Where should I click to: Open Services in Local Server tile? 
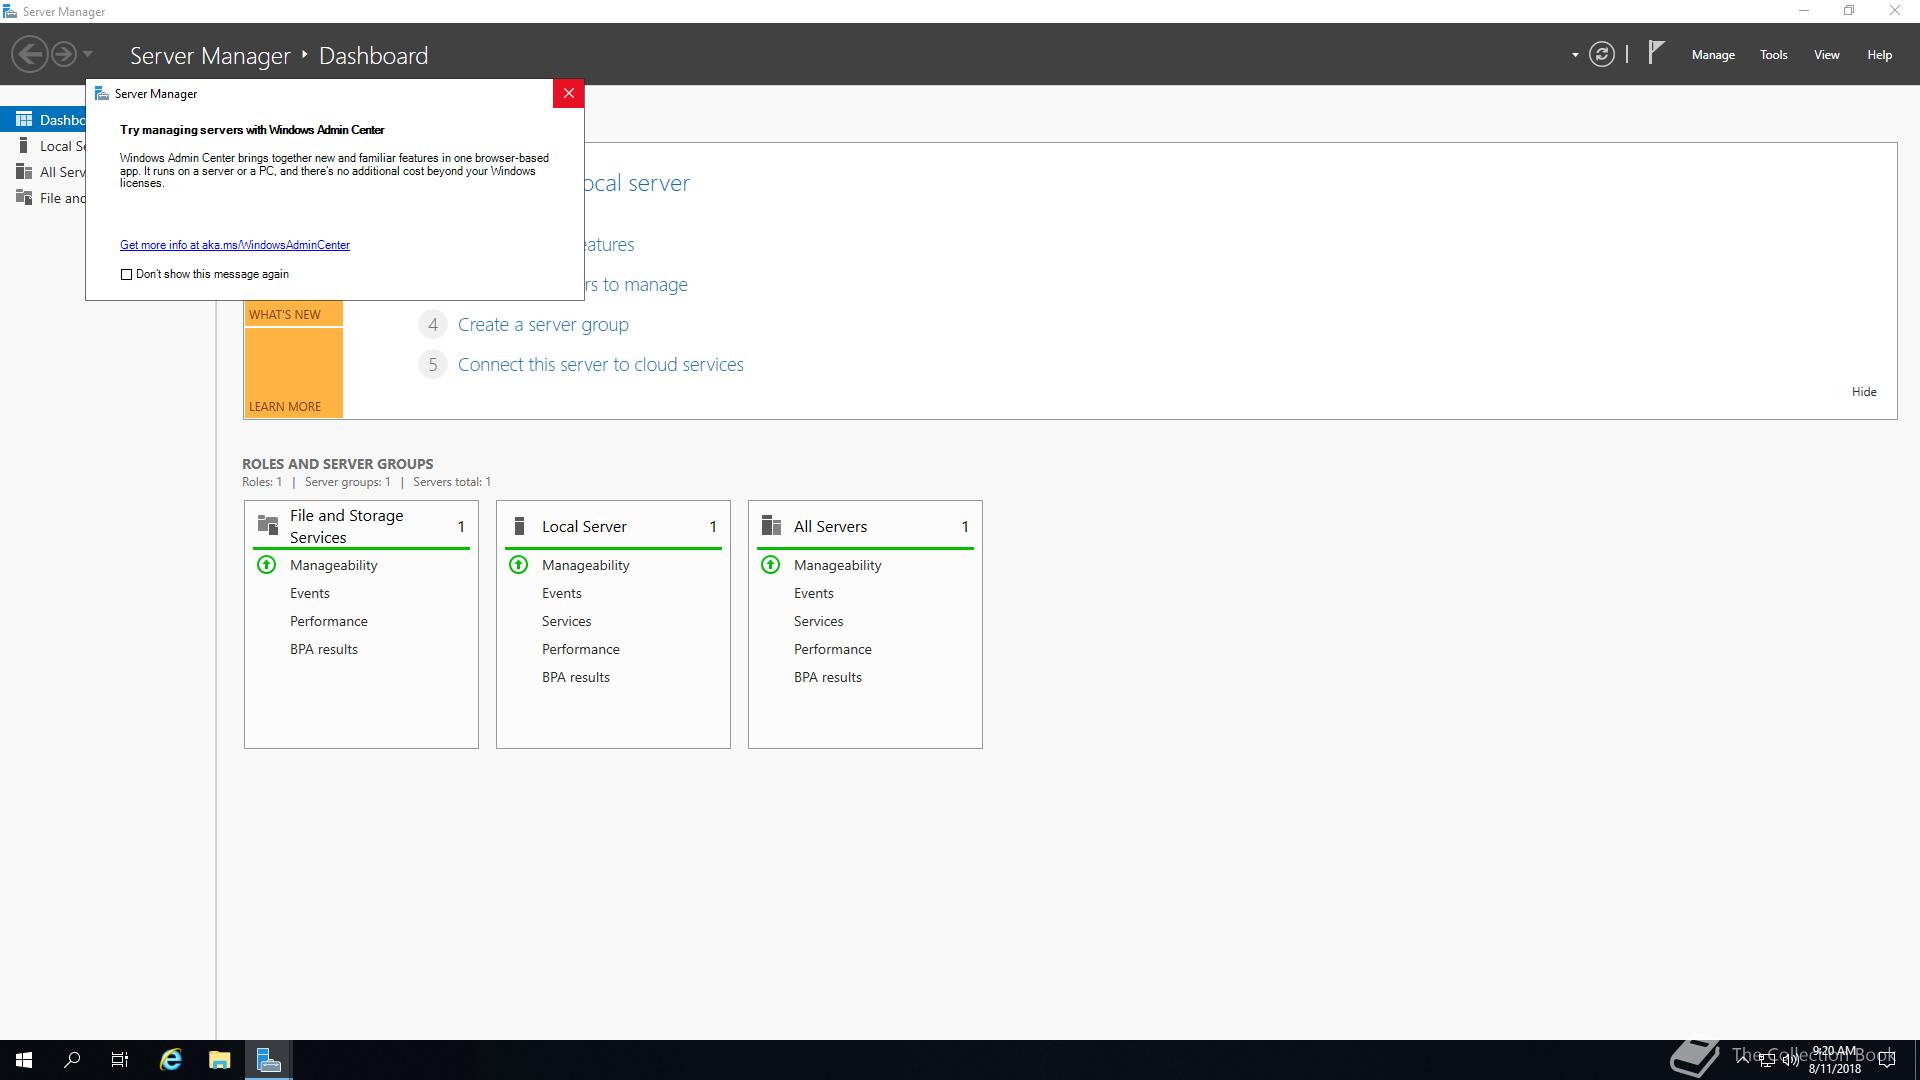(567, 621)
